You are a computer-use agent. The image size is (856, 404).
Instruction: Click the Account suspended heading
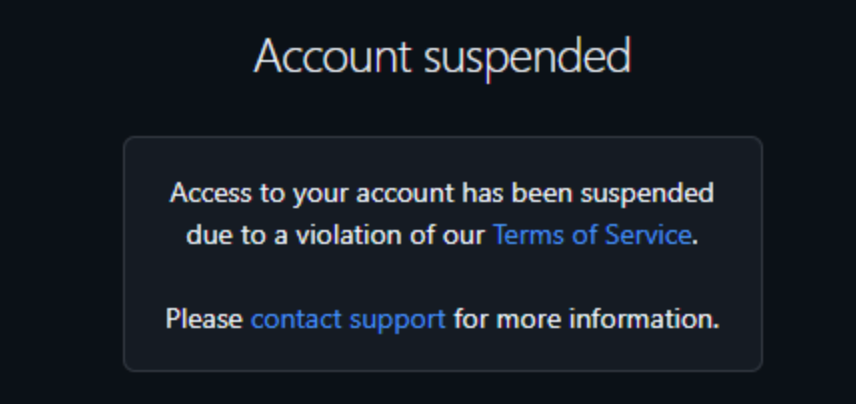[x=442, y=57]
